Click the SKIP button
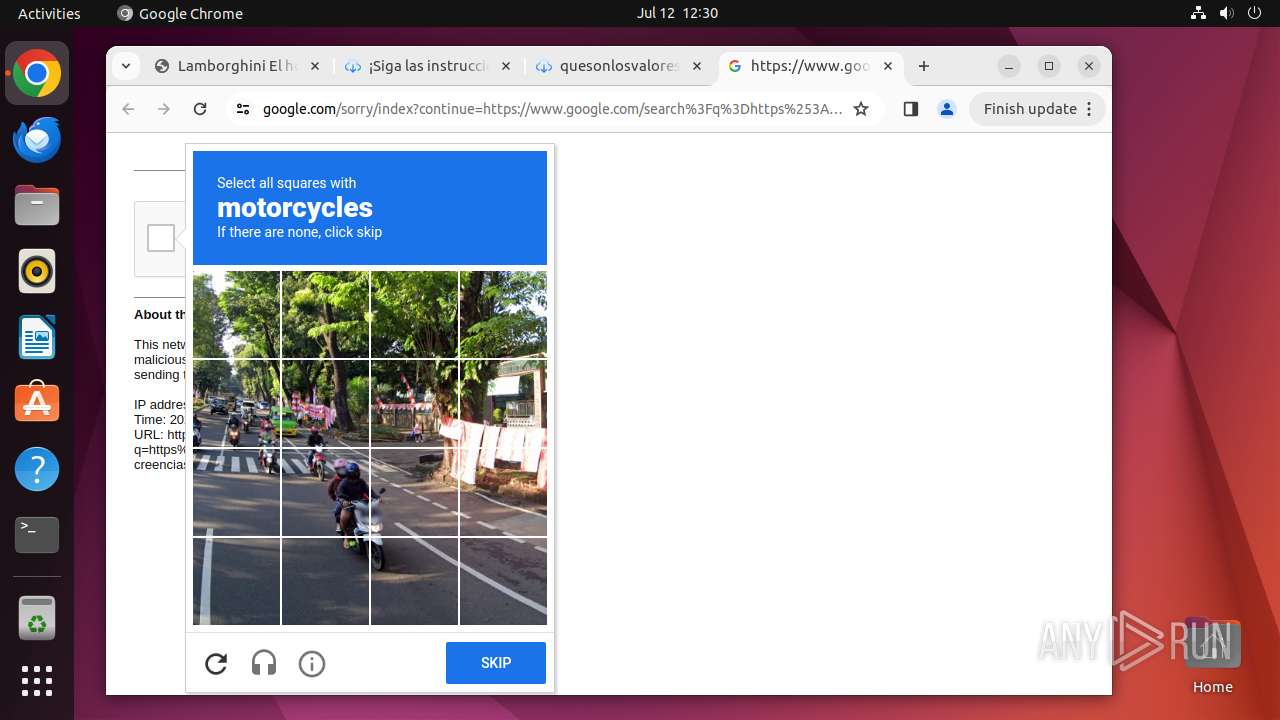The image size is (1280, 720). [496, 663]
